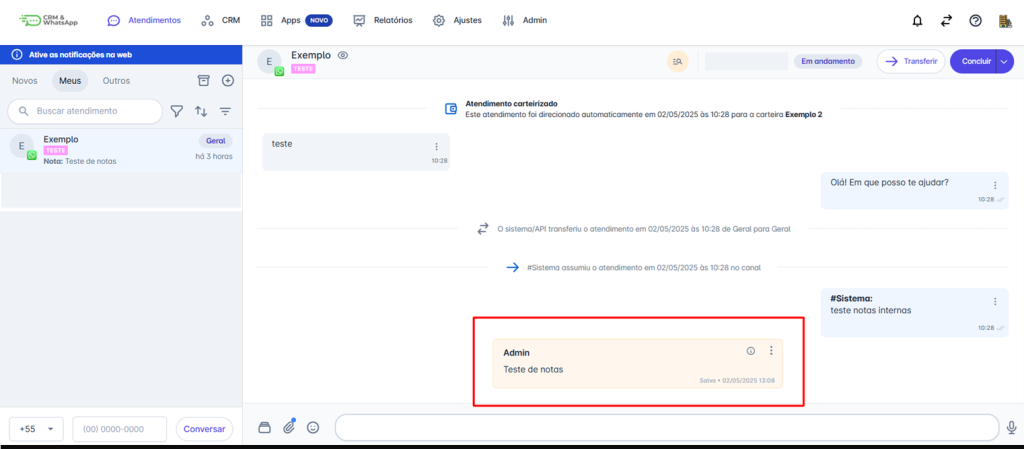Image resolution: width=1024 pixels, height=449 pixels.
Task: Click the help question mark icon
Action: coord(976,20)
